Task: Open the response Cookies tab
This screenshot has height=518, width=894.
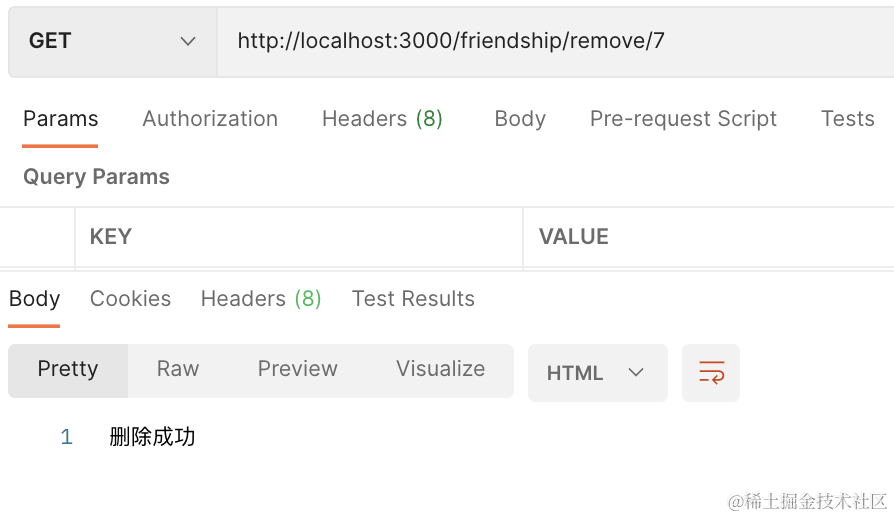Action: 131,299
